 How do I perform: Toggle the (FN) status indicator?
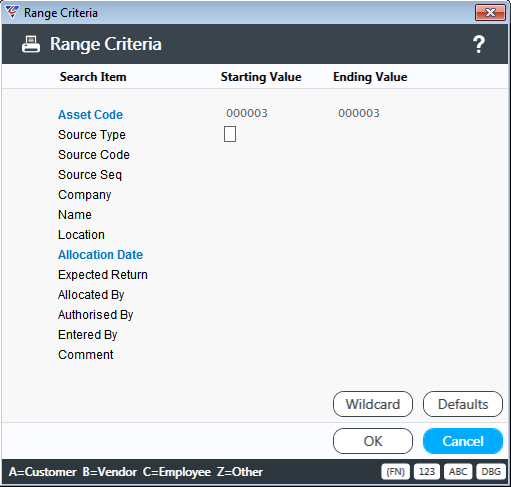[x=395, y=472]
